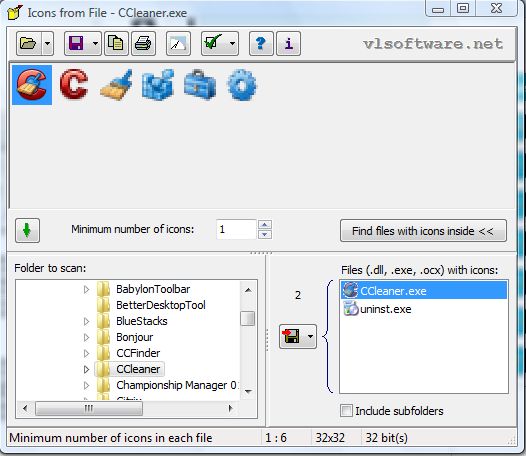Select the blue toolbox icon thumbnail
526x456 pixels.
[x=200, y=84]
